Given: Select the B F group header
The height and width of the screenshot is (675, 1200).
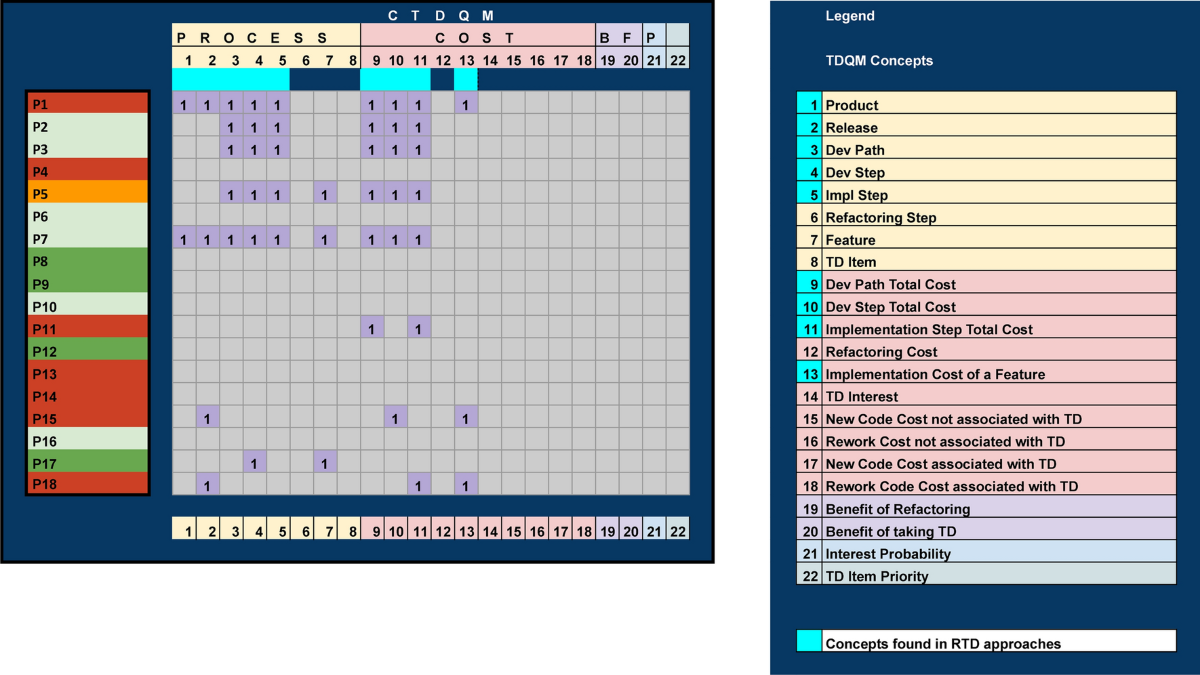Looking at the screenshot, I should [x=619, y=38].
